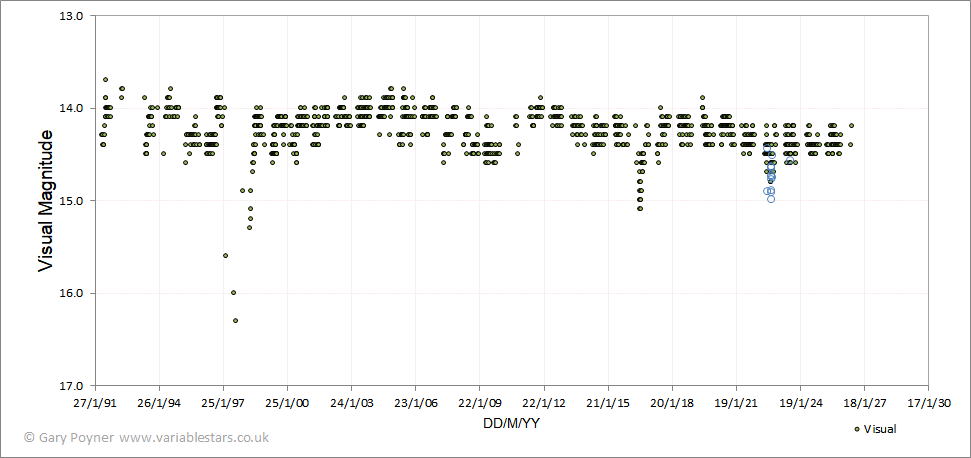Click the 16.0 magnitude axis label

[72, 293]
